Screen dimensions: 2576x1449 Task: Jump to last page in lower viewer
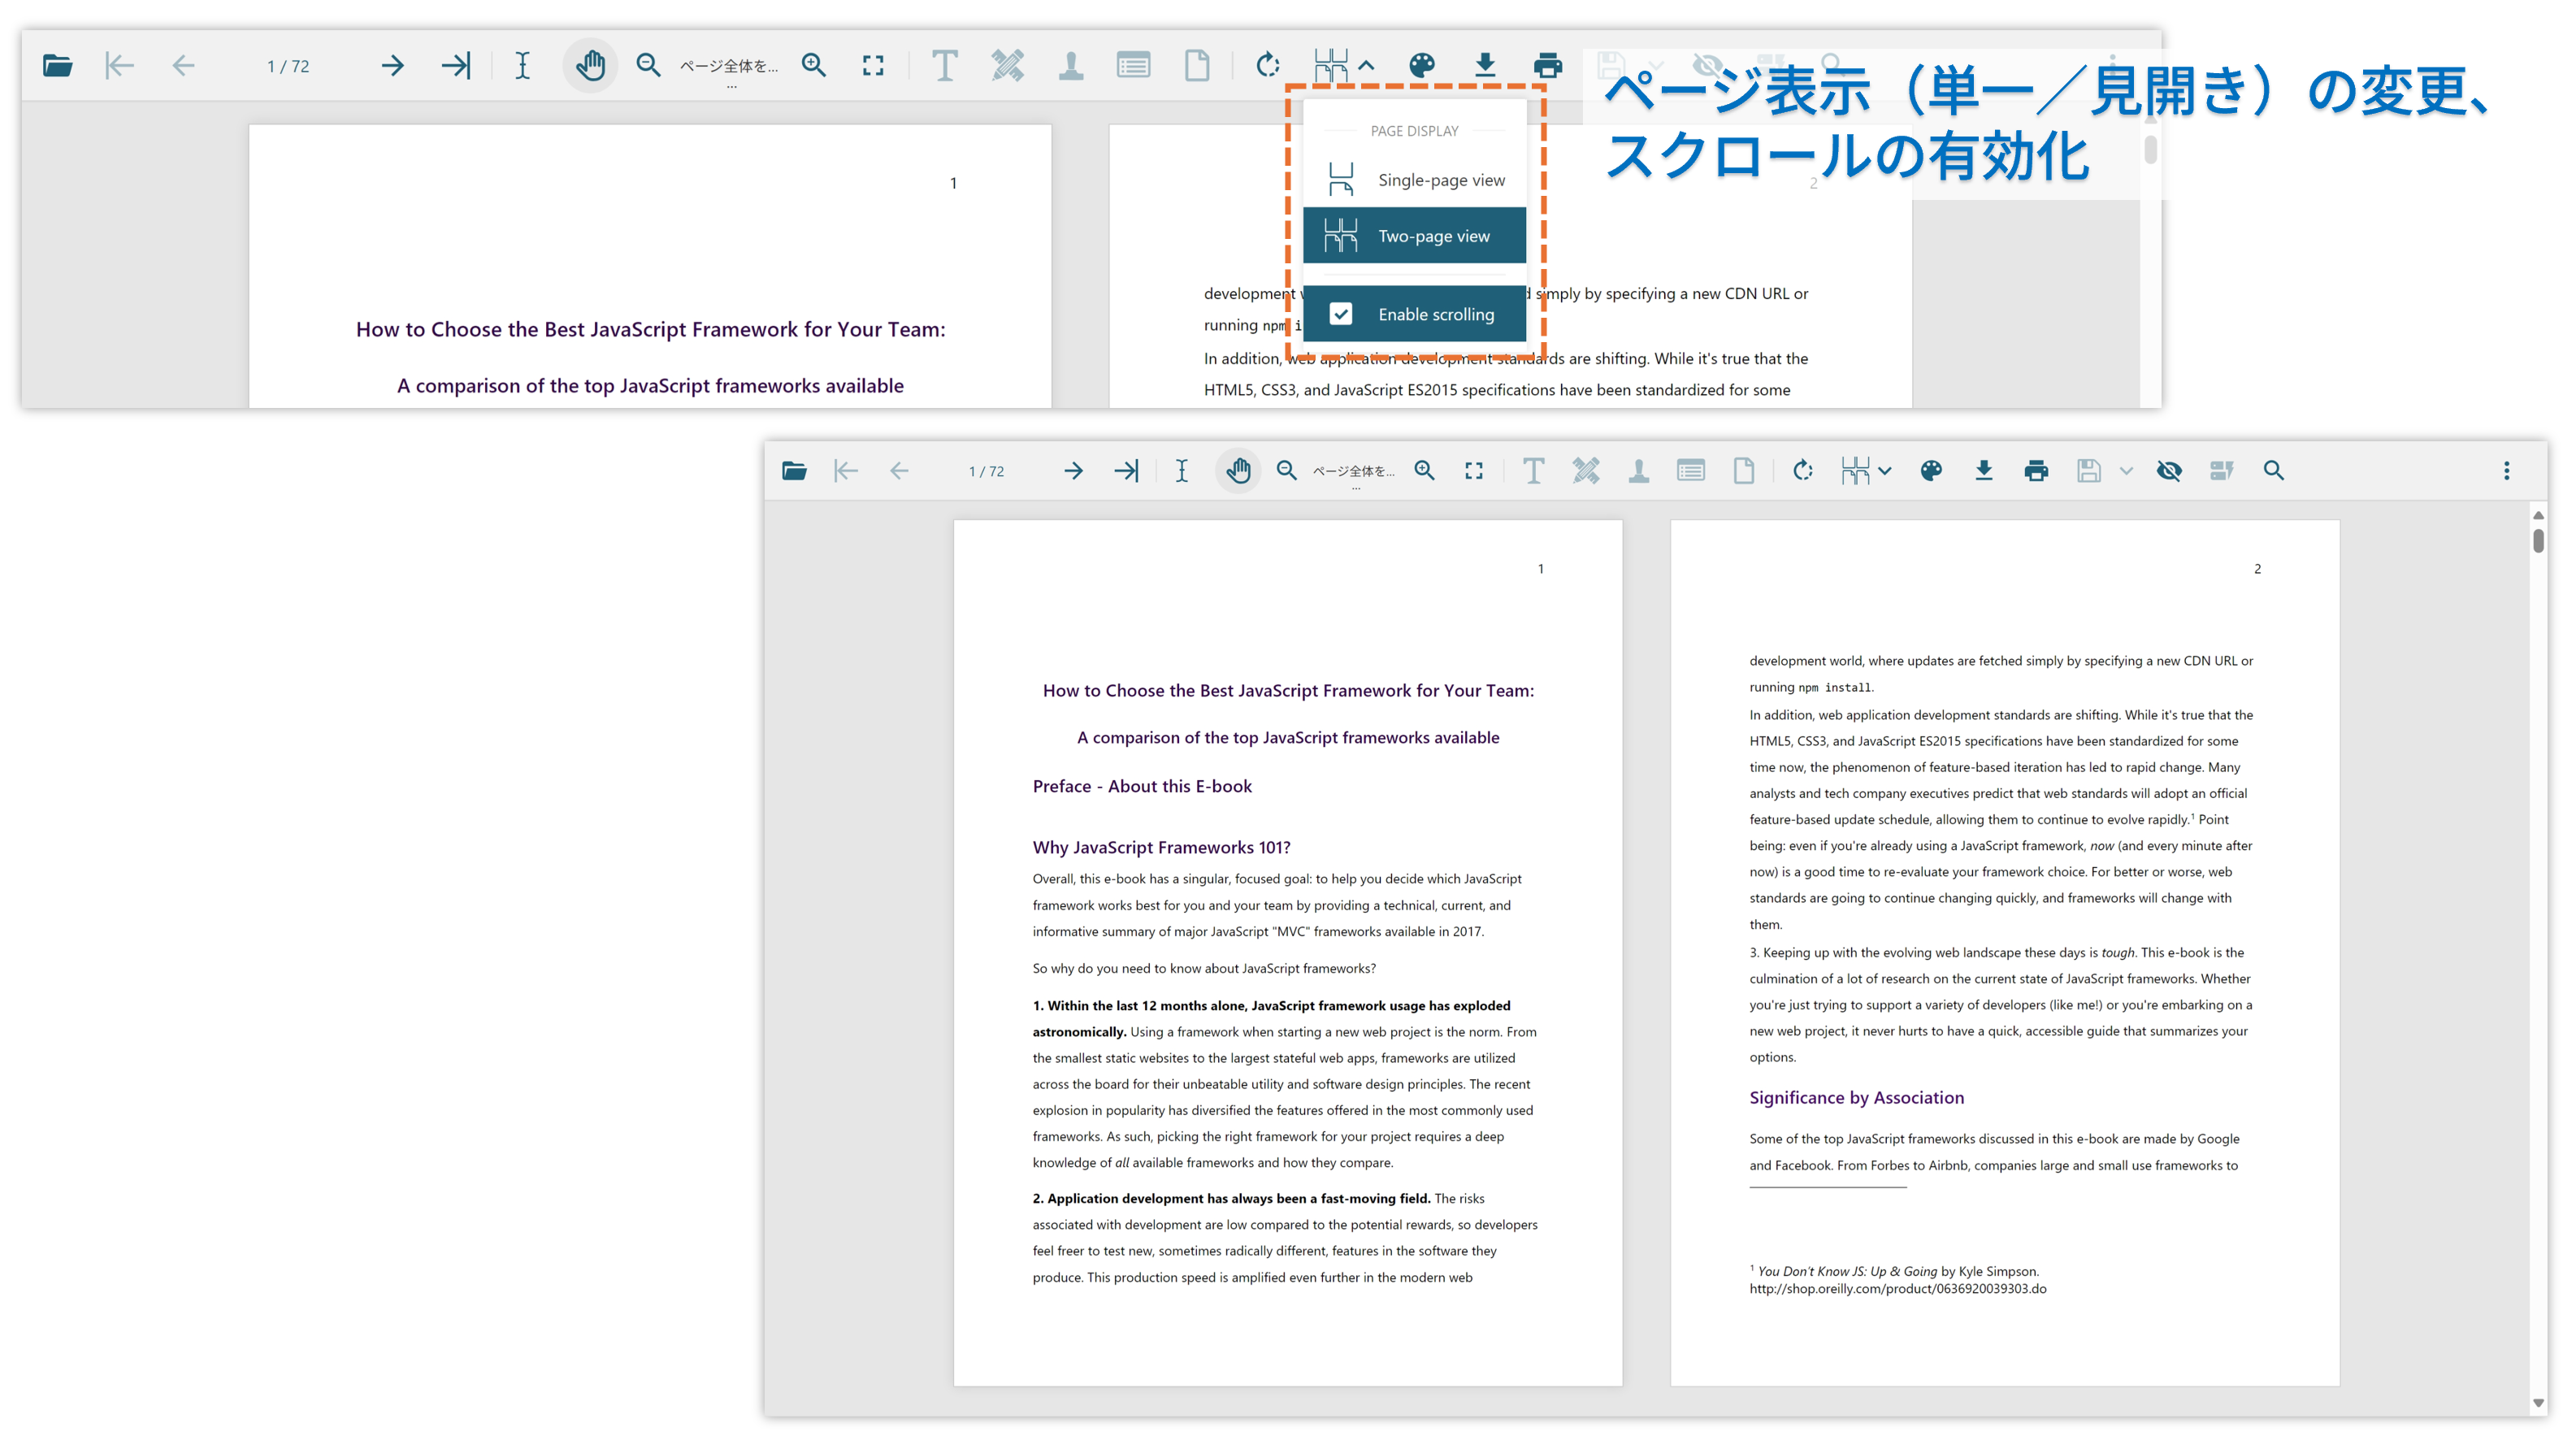coord(1126,471)
